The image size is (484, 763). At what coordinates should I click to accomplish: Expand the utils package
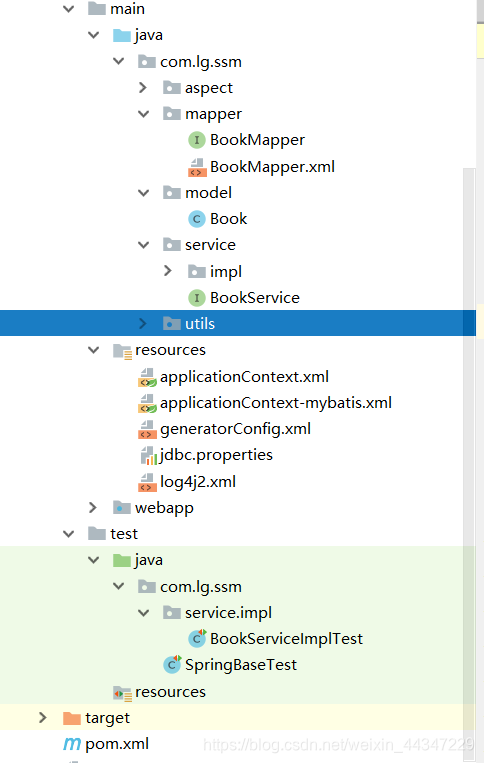click(143, 324)
